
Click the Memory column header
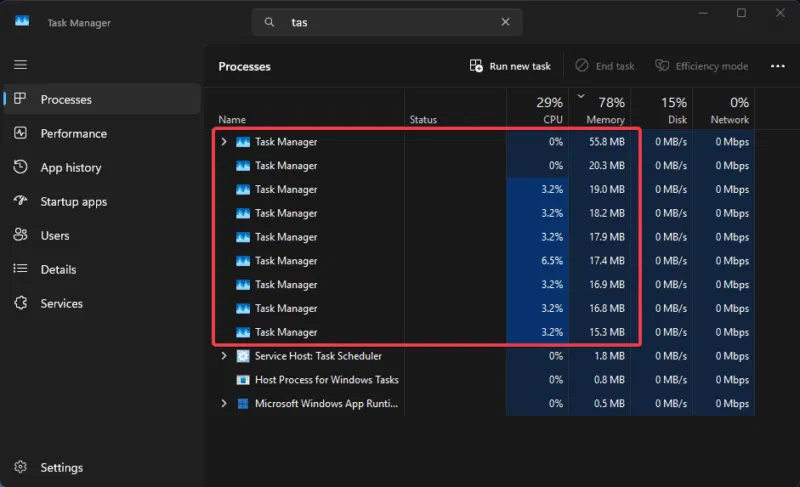[601, 109]
